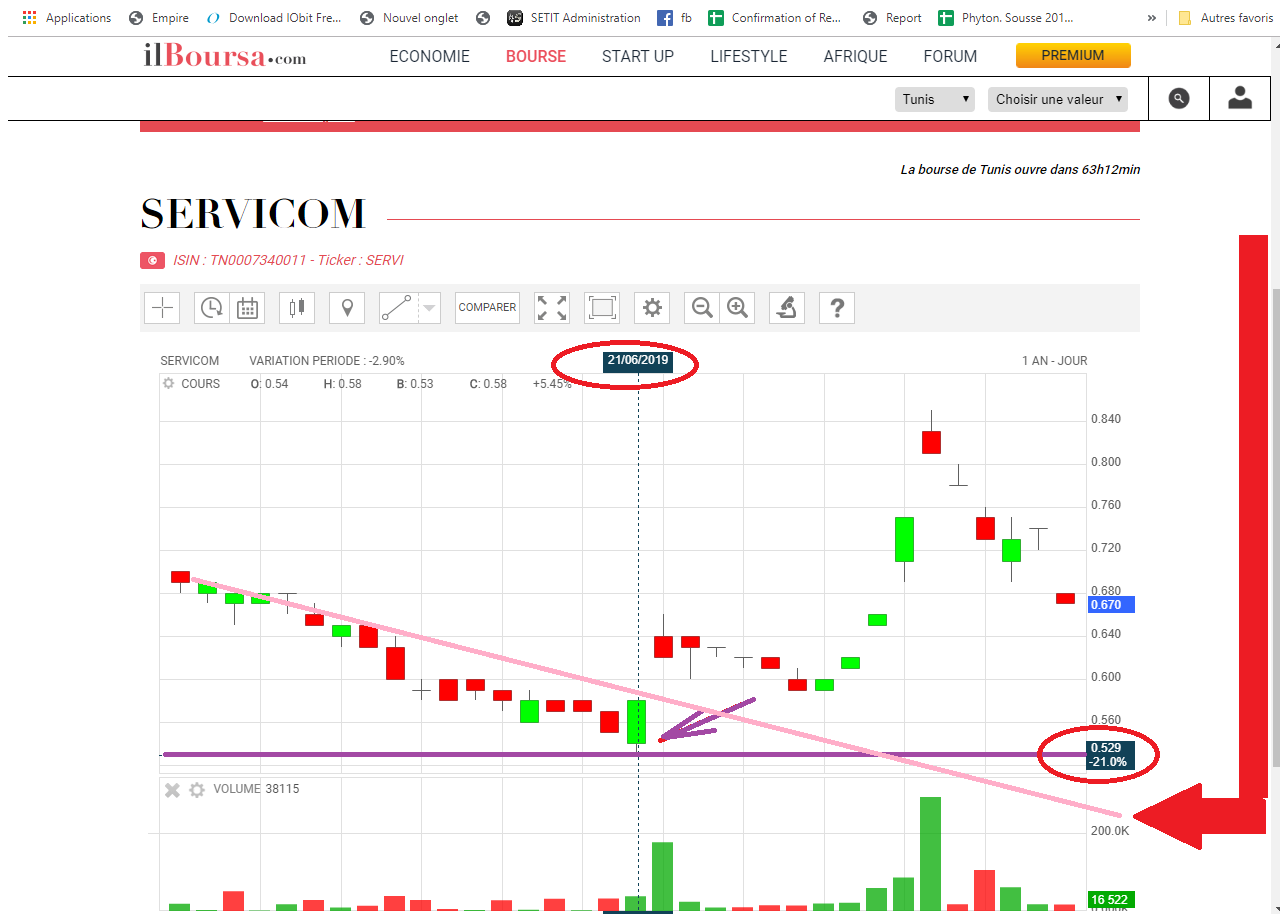This screenshot has width=1282, height=914.
Task: Open the Nouvel onglet bookmark
Action: (409, 18)
